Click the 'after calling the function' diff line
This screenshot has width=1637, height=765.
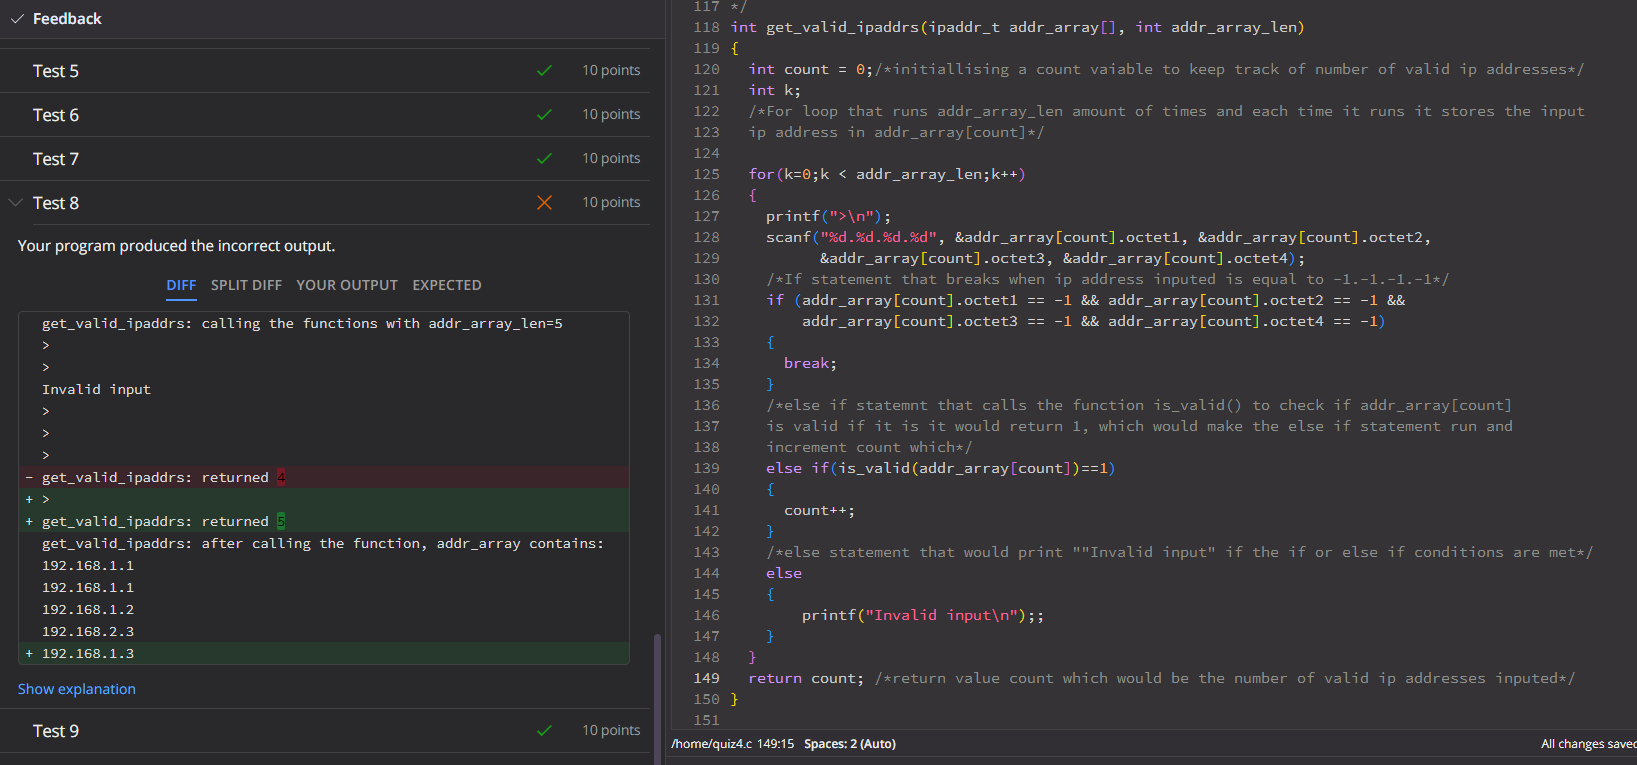tap(323, 543)
